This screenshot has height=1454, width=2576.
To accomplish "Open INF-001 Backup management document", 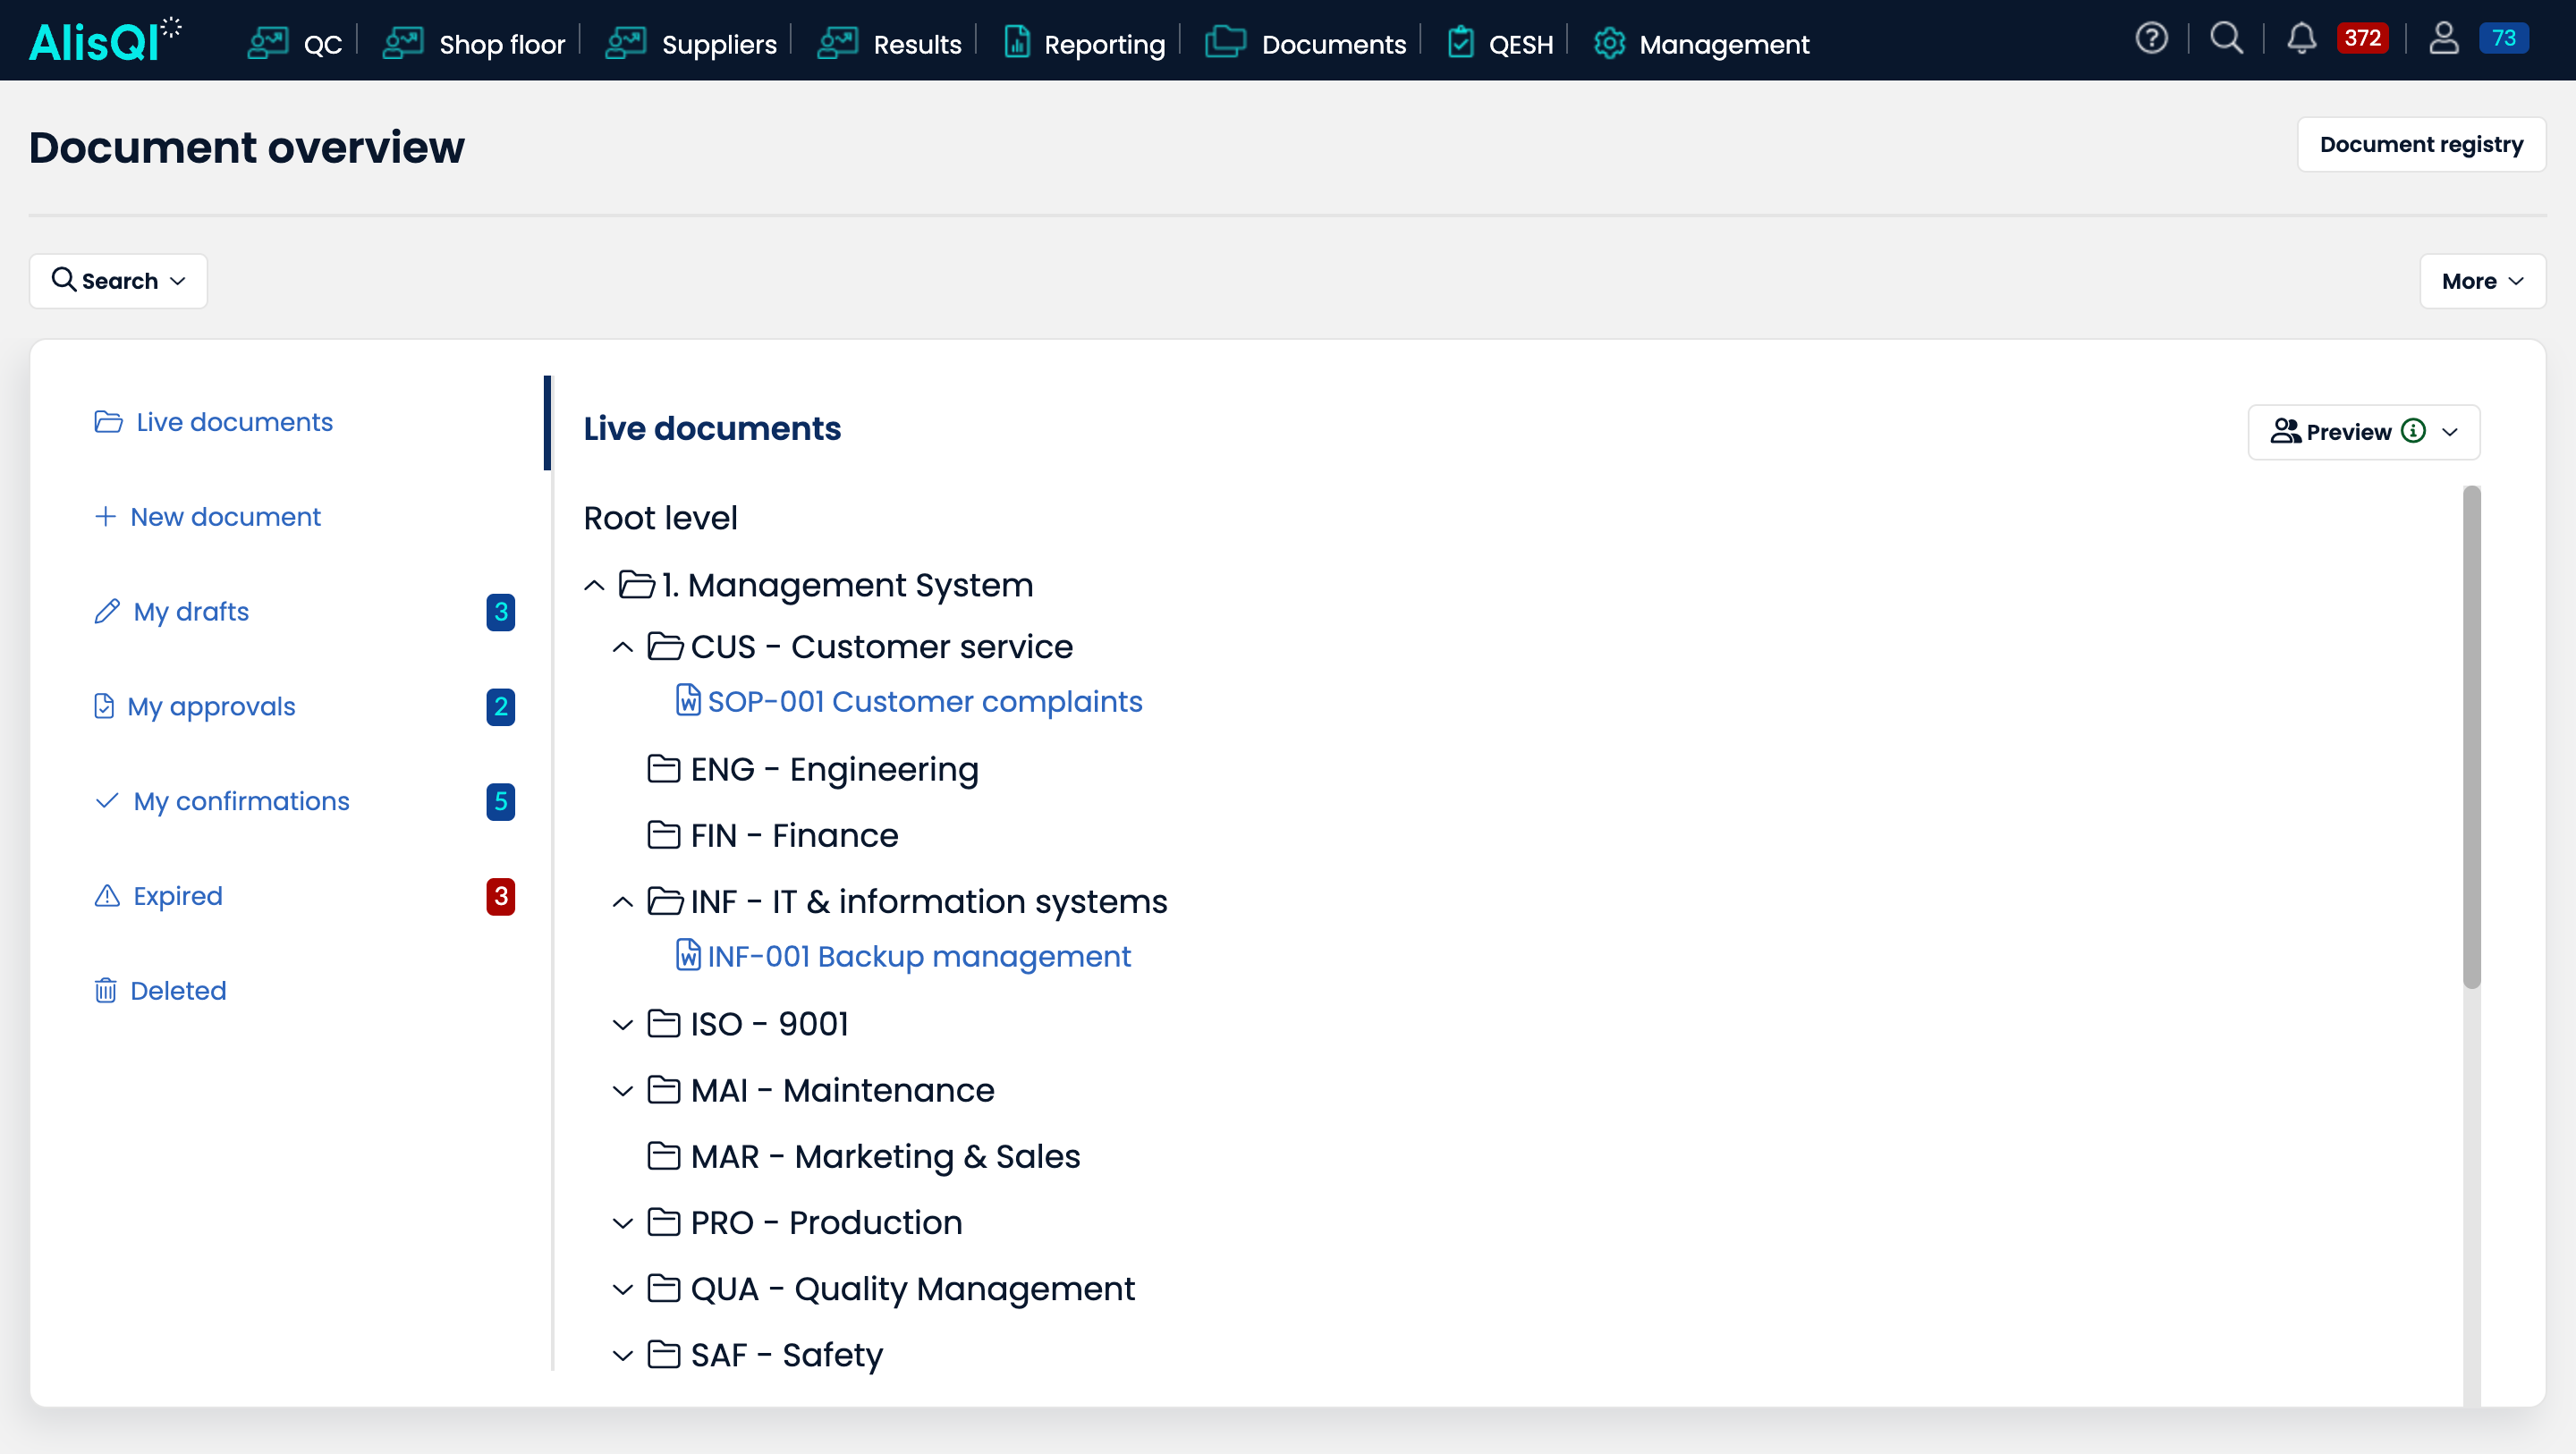I will coord(919,956).
